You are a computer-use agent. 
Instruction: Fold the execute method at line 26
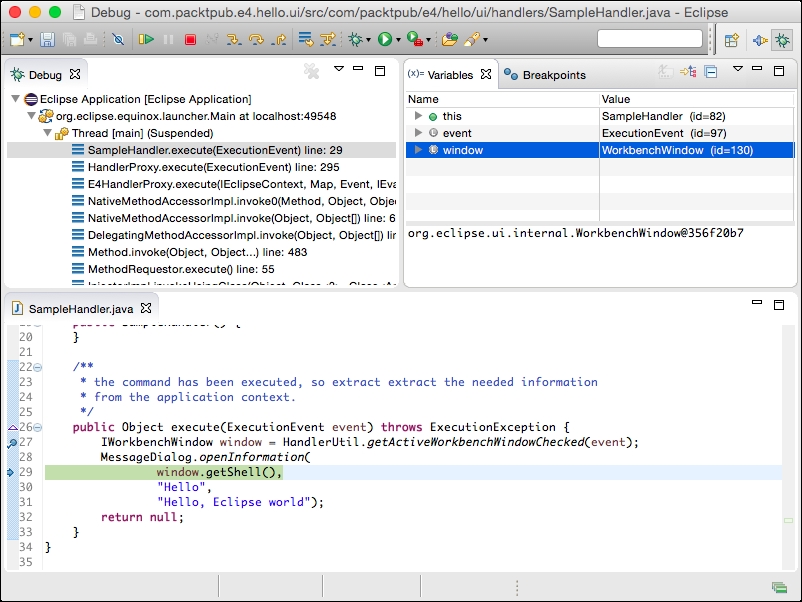[38, 427]
